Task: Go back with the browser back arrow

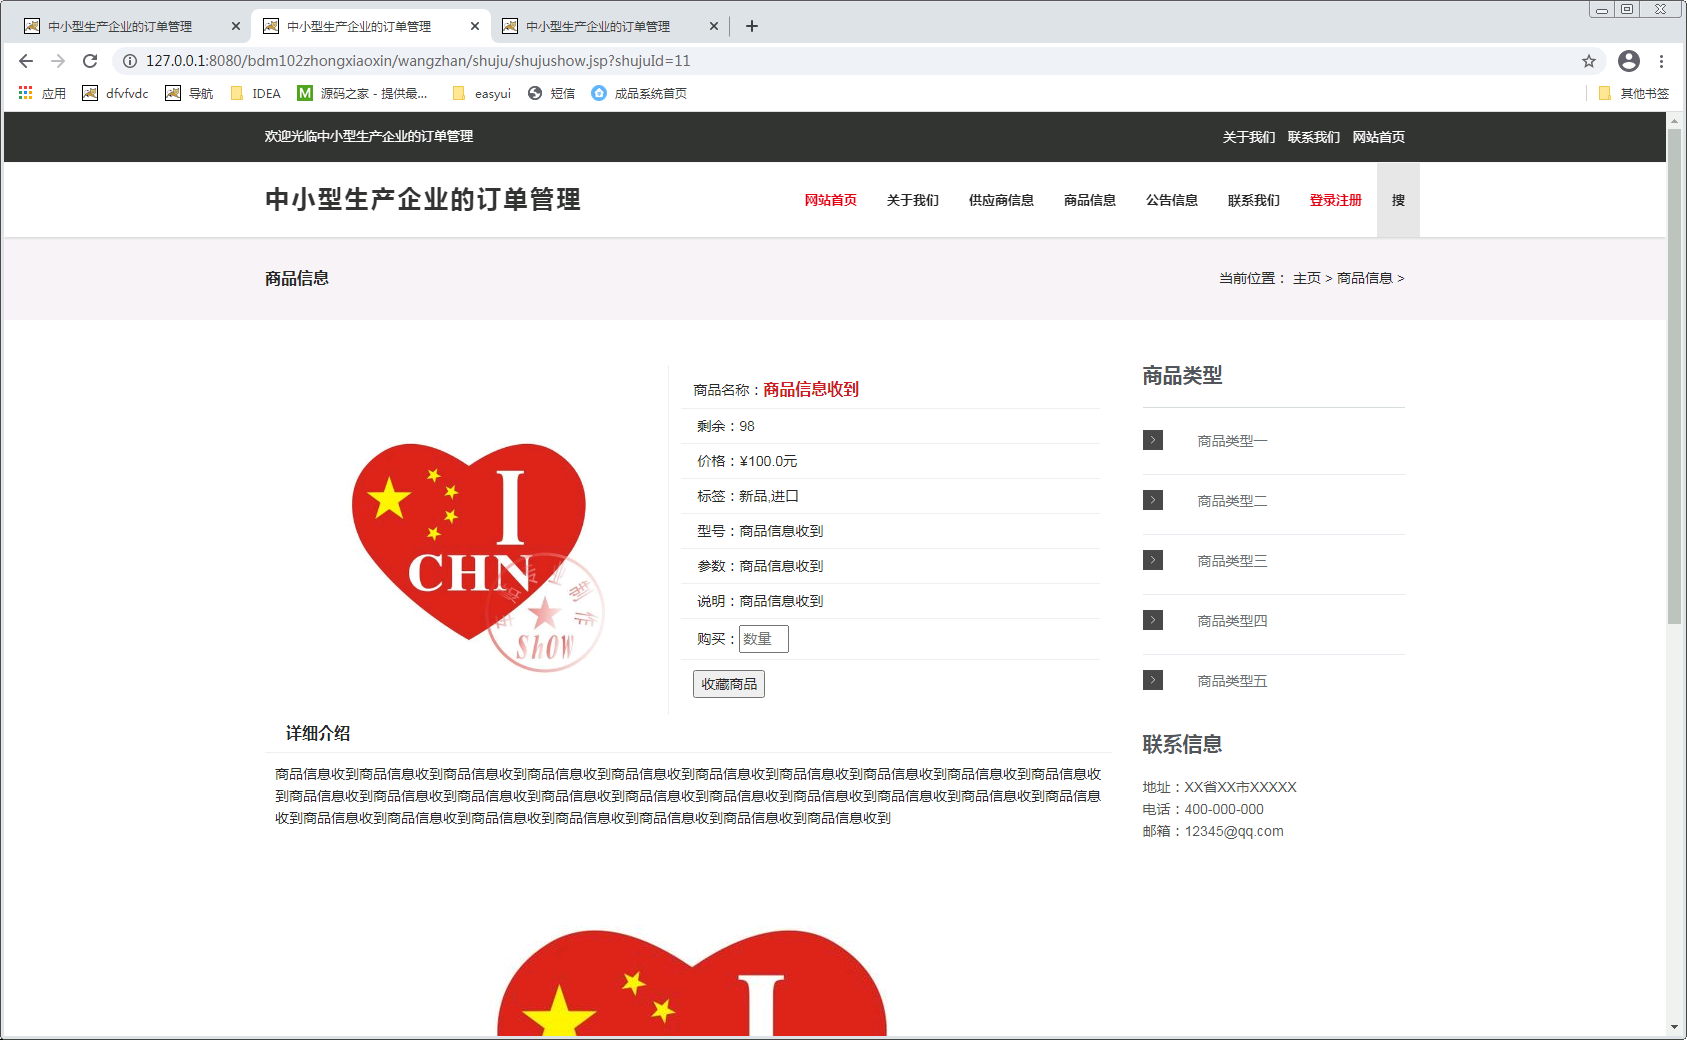Action: (x=26, y=61)
